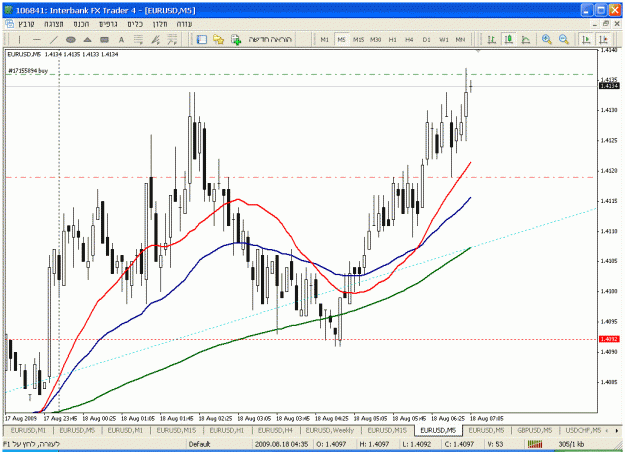Open the קובץ (File) menu

(x=27, y=24)
